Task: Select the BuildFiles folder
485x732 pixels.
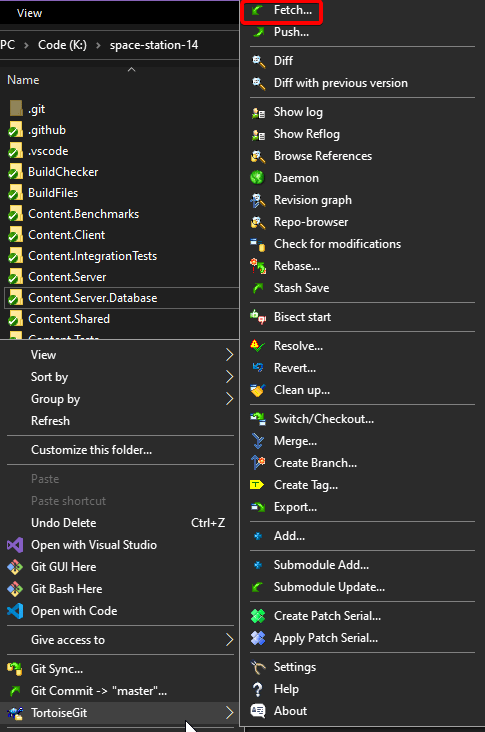Action: (x=53, y=193)
